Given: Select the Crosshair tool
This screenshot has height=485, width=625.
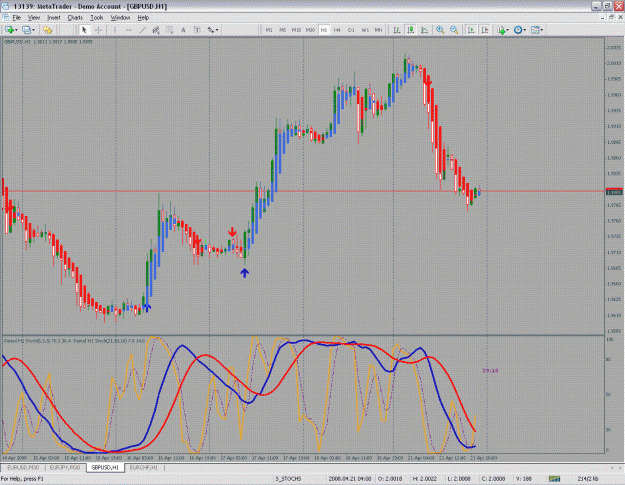Looking at the screenshot, I should click(98, 30).
